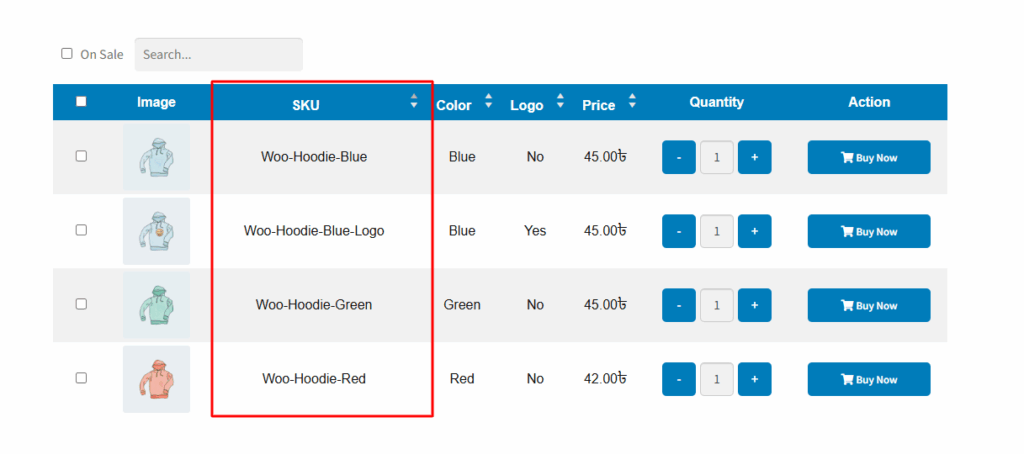Increase quantity for Woo-Hoodie-Green
The height and width of the screenshot is (454, 1024).
[x=754, y=305]
